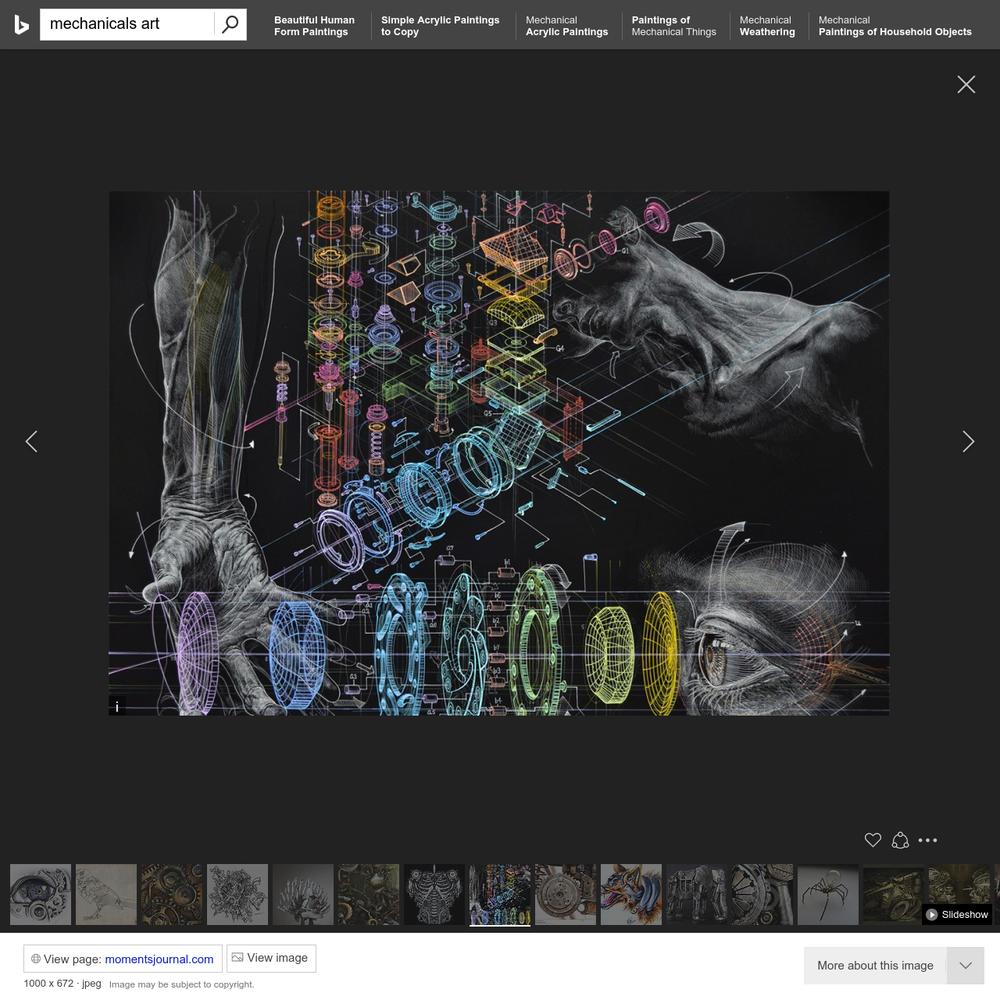Open the dark olive machinery thumbnail after the spider

coord(894,894)
